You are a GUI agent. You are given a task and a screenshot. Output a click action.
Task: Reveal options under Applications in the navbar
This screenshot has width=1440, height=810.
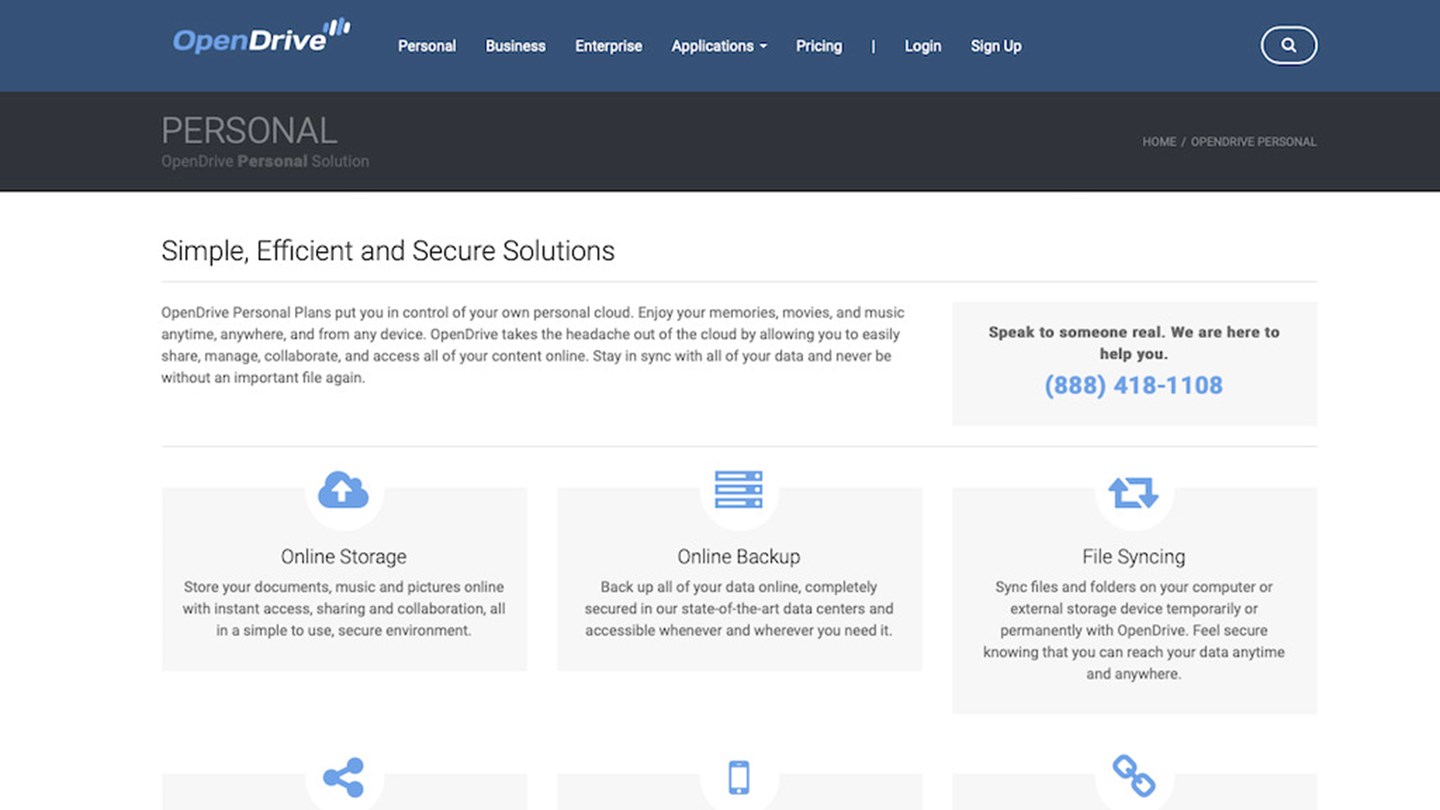pos(719,46)
